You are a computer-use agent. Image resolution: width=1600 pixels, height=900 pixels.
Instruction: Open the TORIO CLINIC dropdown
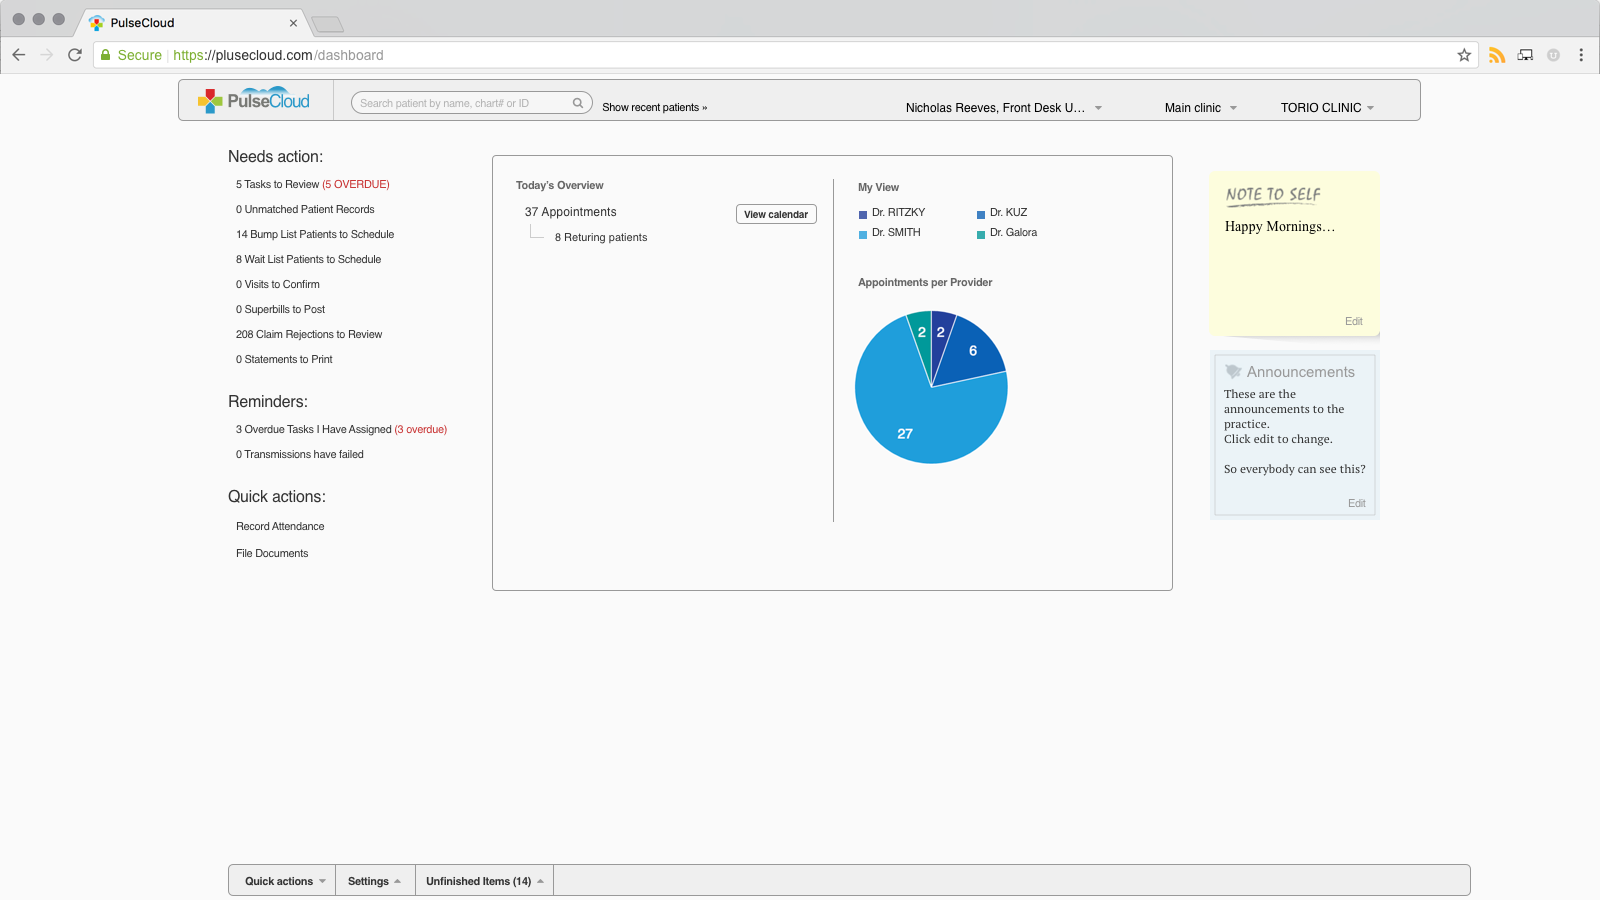tap(1327, 108)
